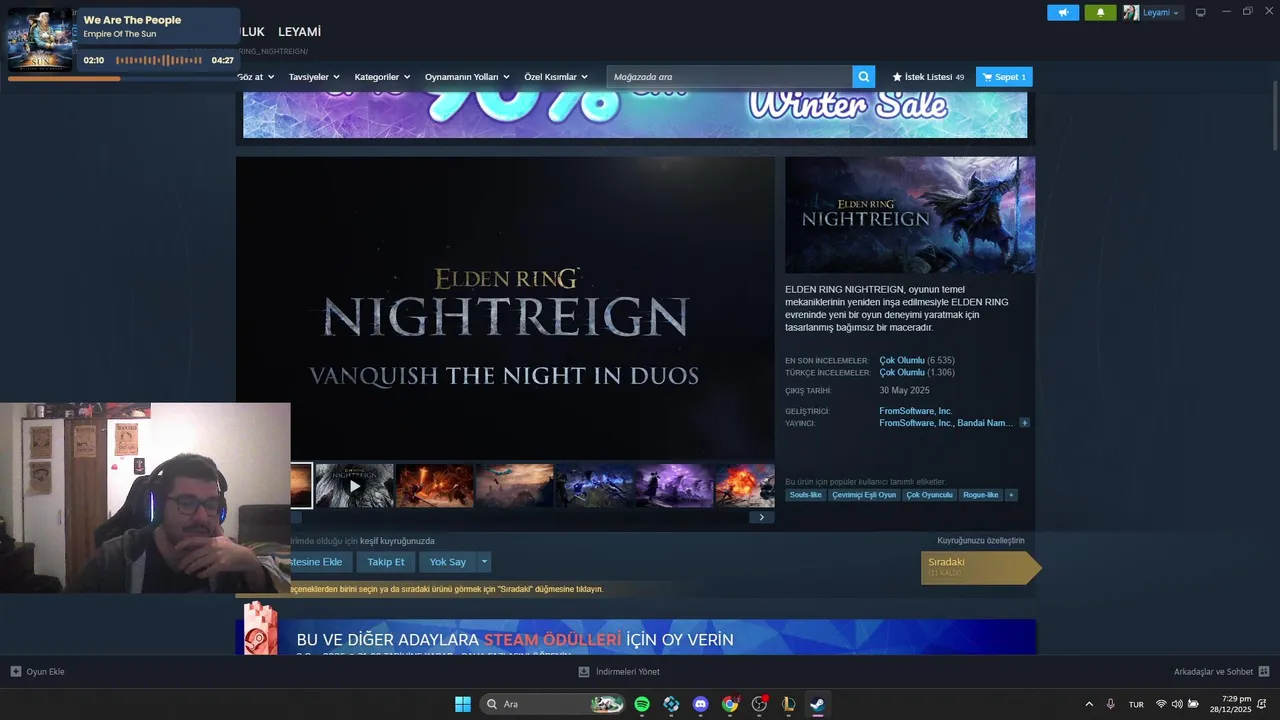Add a tag with the plus button
Viewport: 1280px width, 720px height.
1011,495
